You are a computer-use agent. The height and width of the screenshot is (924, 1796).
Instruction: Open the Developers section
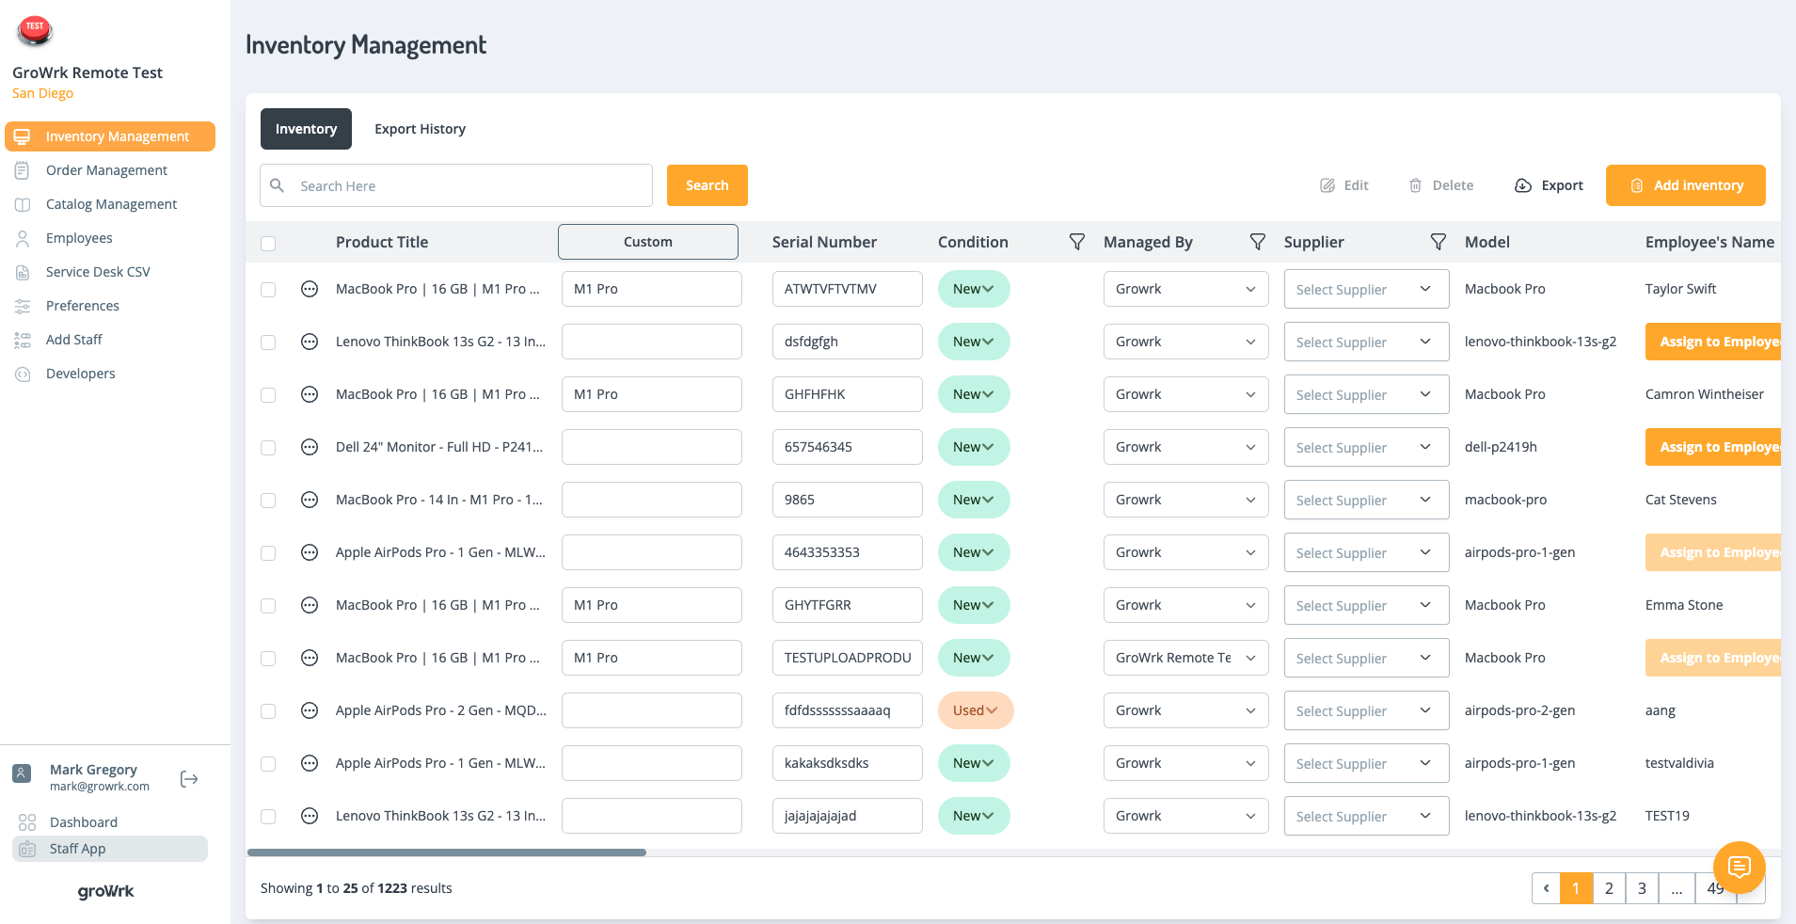[79, 373]
